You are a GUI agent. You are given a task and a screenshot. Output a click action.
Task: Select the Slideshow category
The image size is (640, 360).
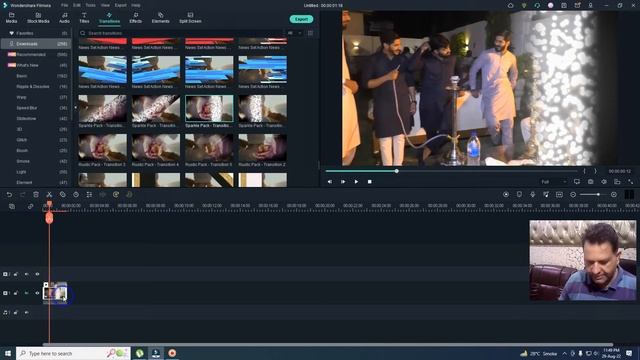pos(36,118)
